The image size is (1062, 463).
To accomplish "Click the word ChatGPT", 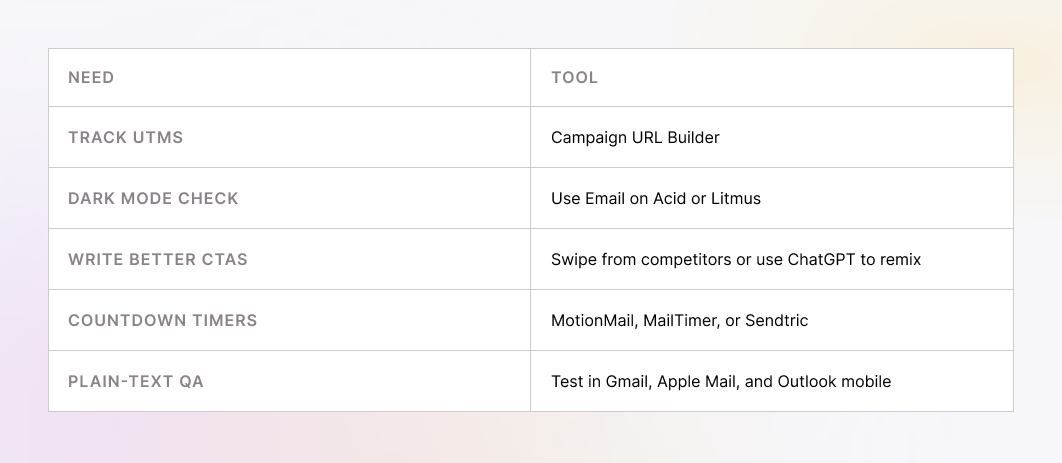I will point(822,260).
